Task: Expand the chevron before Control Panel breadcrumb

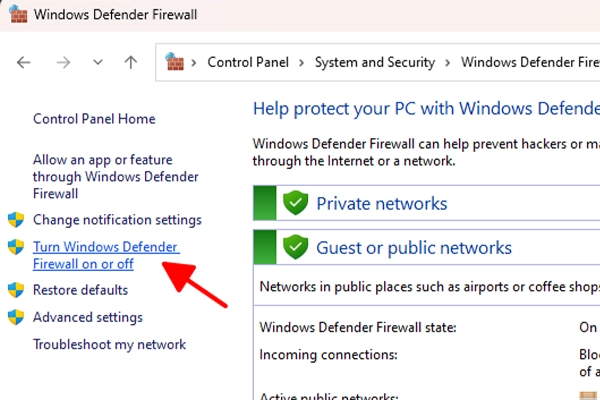Action: click(x=194, y=62)
